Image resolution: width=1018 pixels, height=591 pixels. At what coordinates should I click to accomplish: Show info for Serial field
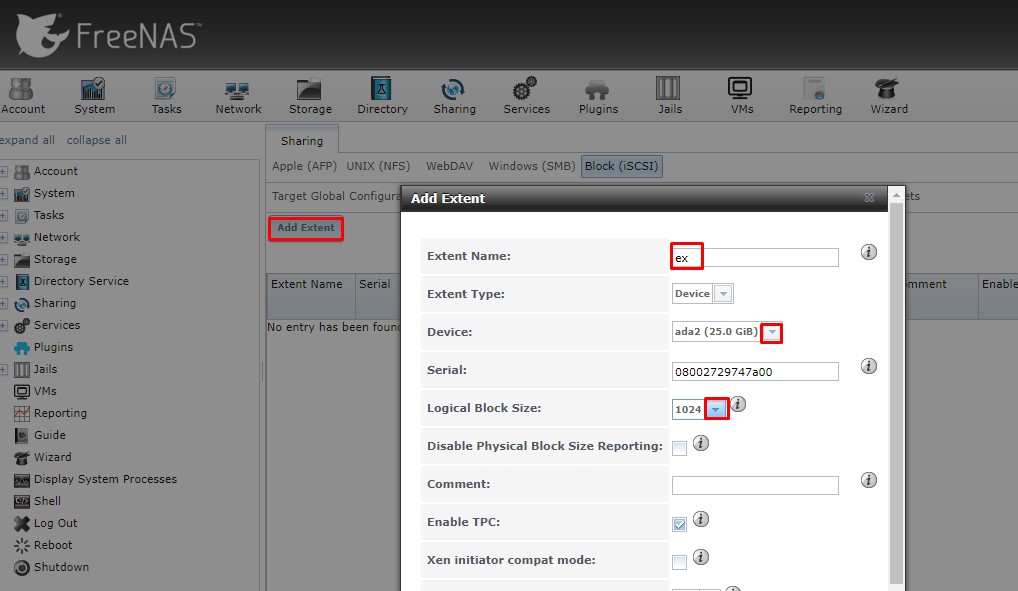(x=869, y=366)
